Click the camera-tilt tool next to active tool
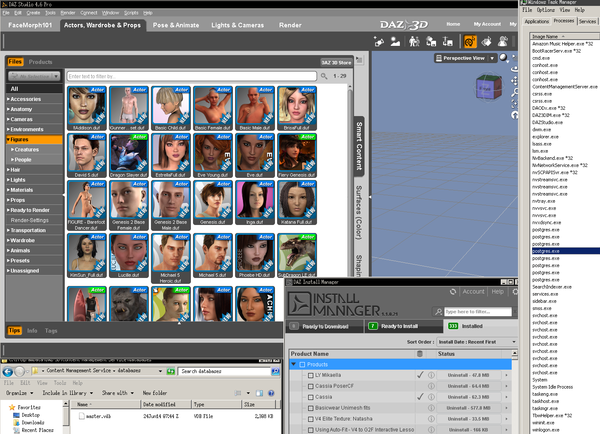 point(486,41)
